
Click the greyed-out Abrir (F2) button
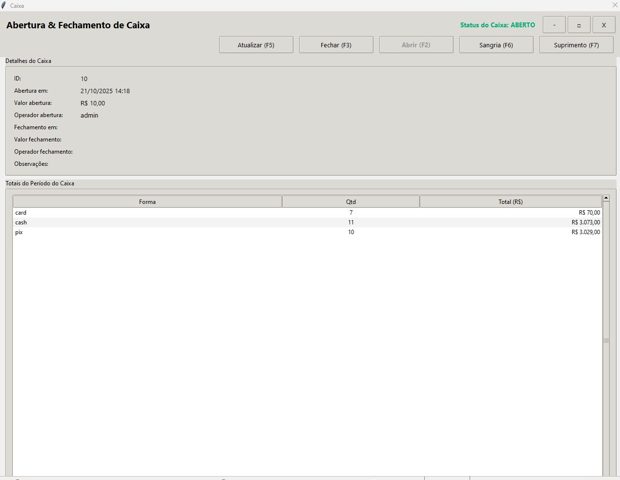pos(416,45)
